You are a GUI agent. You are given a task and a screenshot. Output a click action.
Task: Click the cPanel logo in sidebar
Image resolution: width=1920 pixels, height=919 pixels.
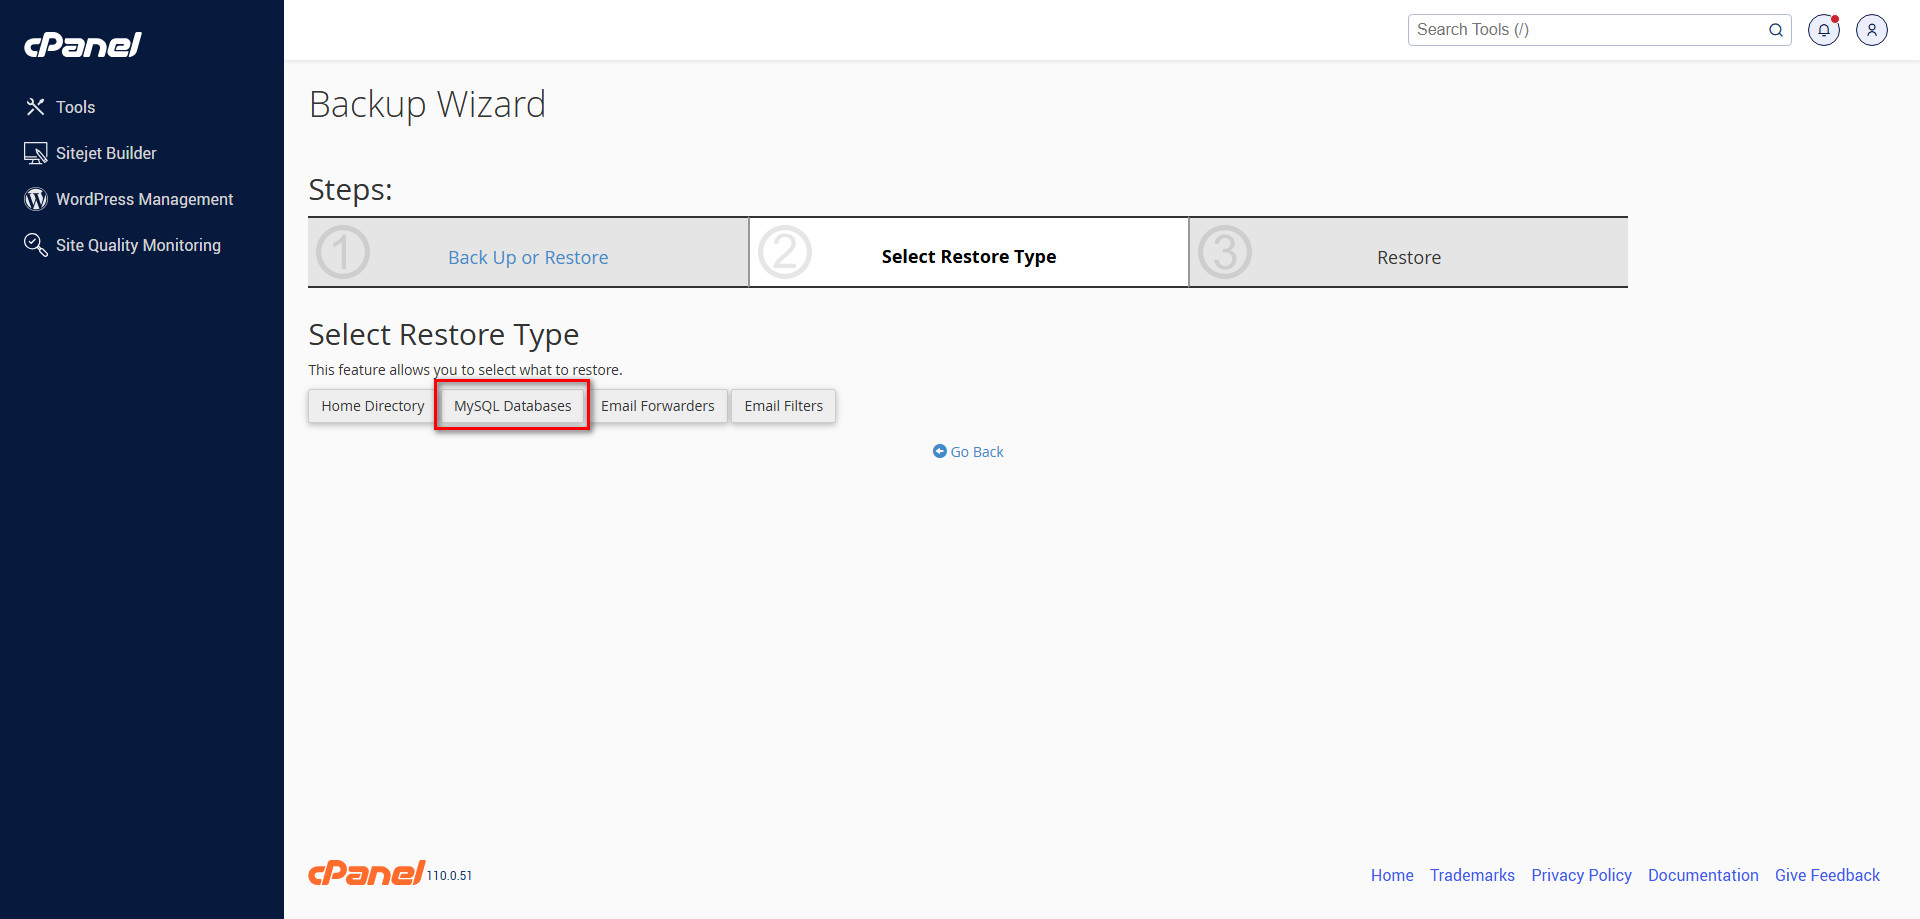point(83,45)
